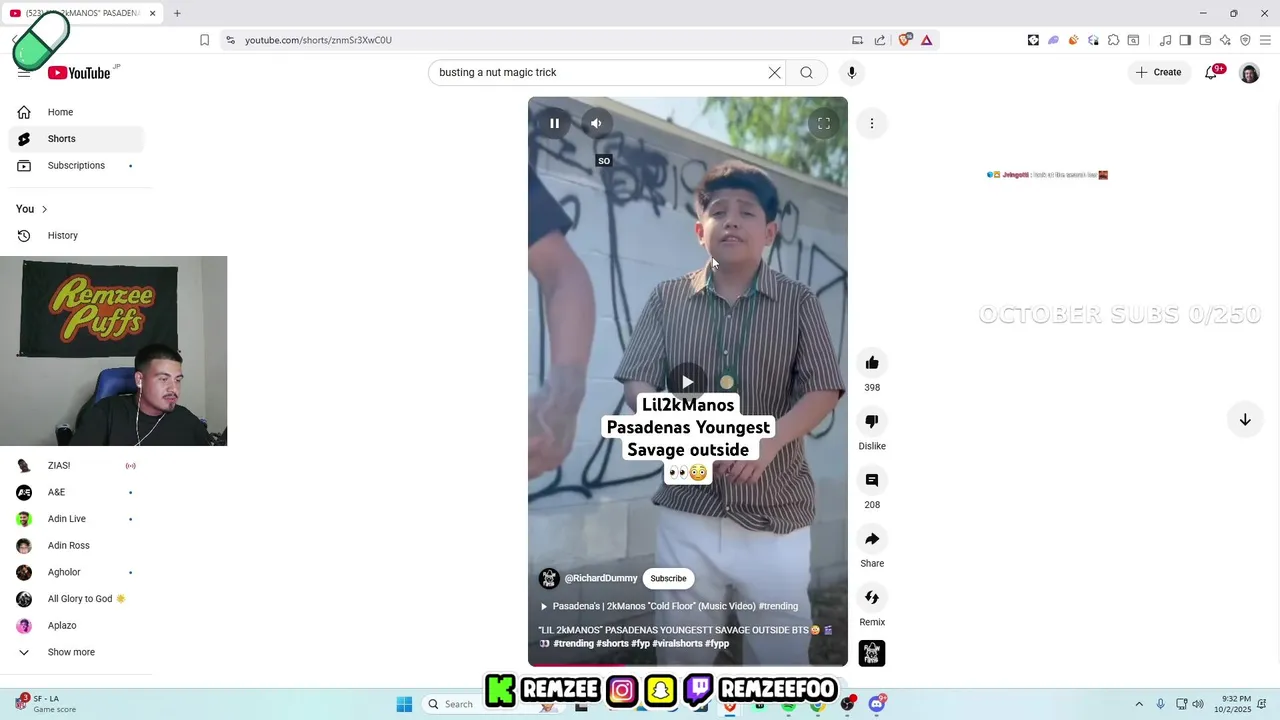Viewport: 1280px width, 720px height.
Task: Open the sound thumbnail below Remix
Action: [872, 653]
